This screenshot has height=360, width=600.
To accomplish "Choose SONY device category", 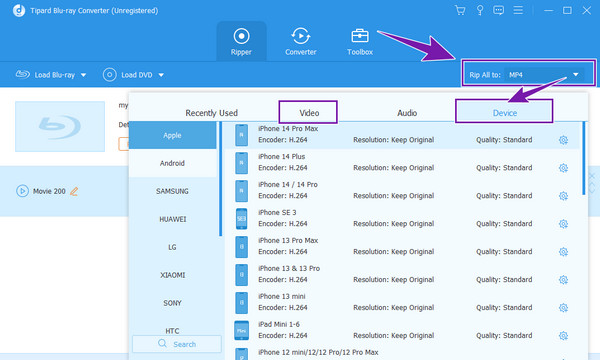I will coord(173,303).
